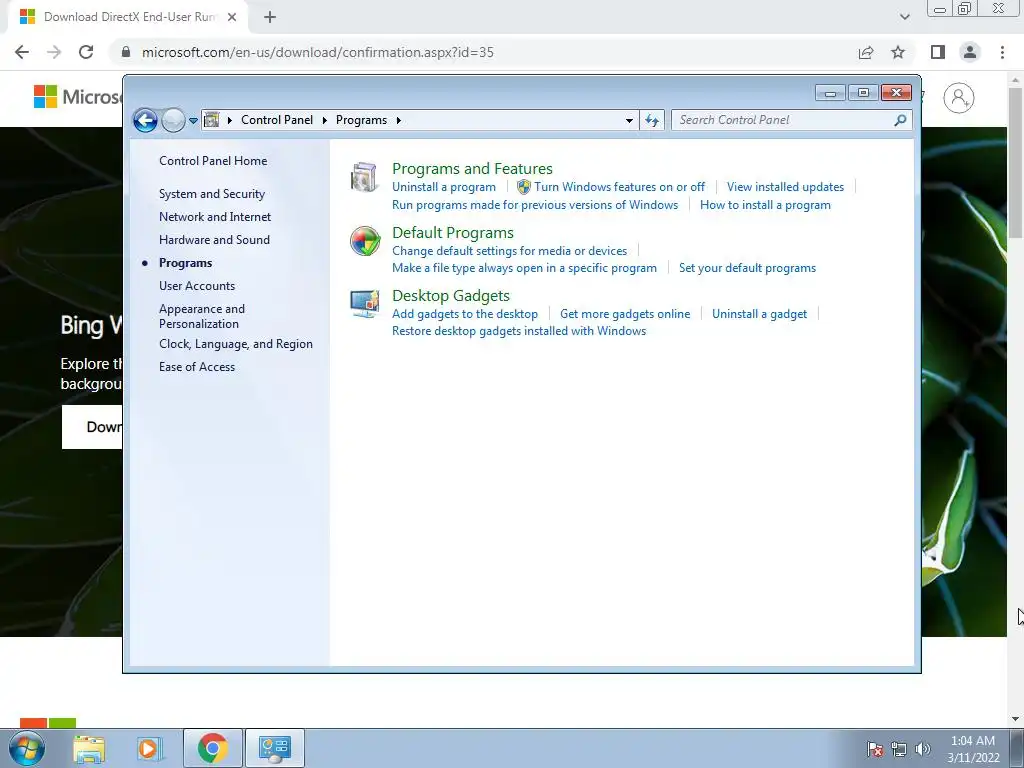
Task: Click the Chrome address bar URL
Action: click(x=317, y=52)
